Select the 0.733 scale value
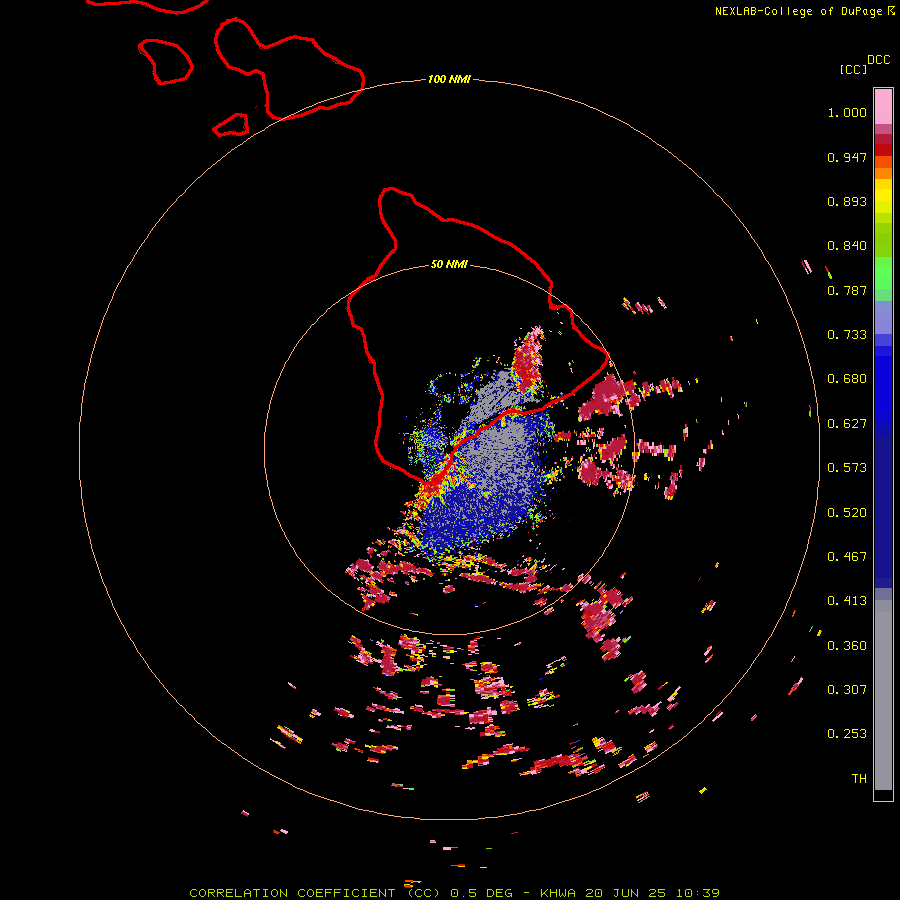The height and width of the screenshot is (900, 900). point(847,335)
